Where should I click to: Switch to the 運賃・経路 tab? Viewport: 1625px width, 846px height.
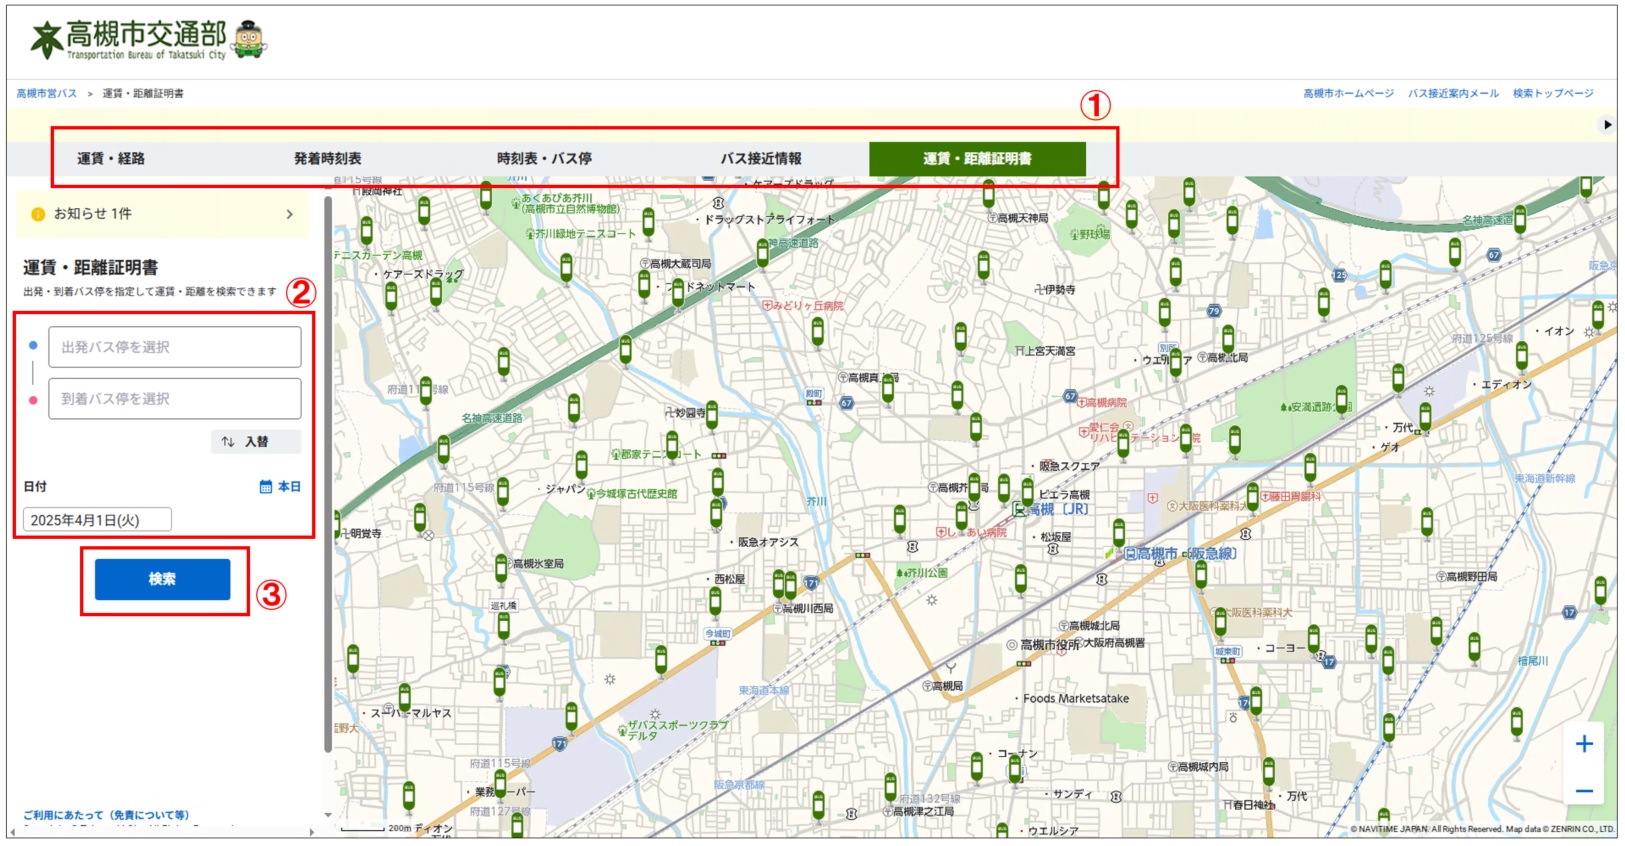click(x=111, y=159)
